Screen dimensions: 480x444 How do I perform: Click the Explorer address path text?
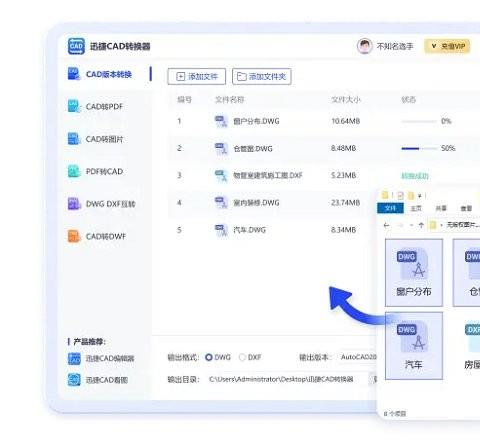click(x=463, y=225)
